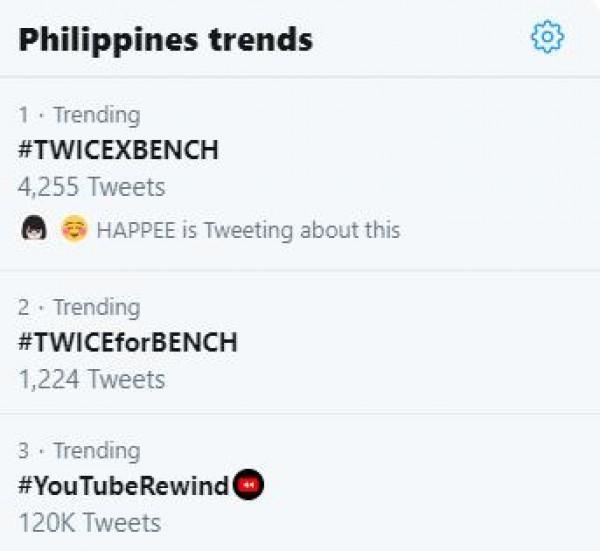Click the smiling emoji avatar icon

point(73,229)
